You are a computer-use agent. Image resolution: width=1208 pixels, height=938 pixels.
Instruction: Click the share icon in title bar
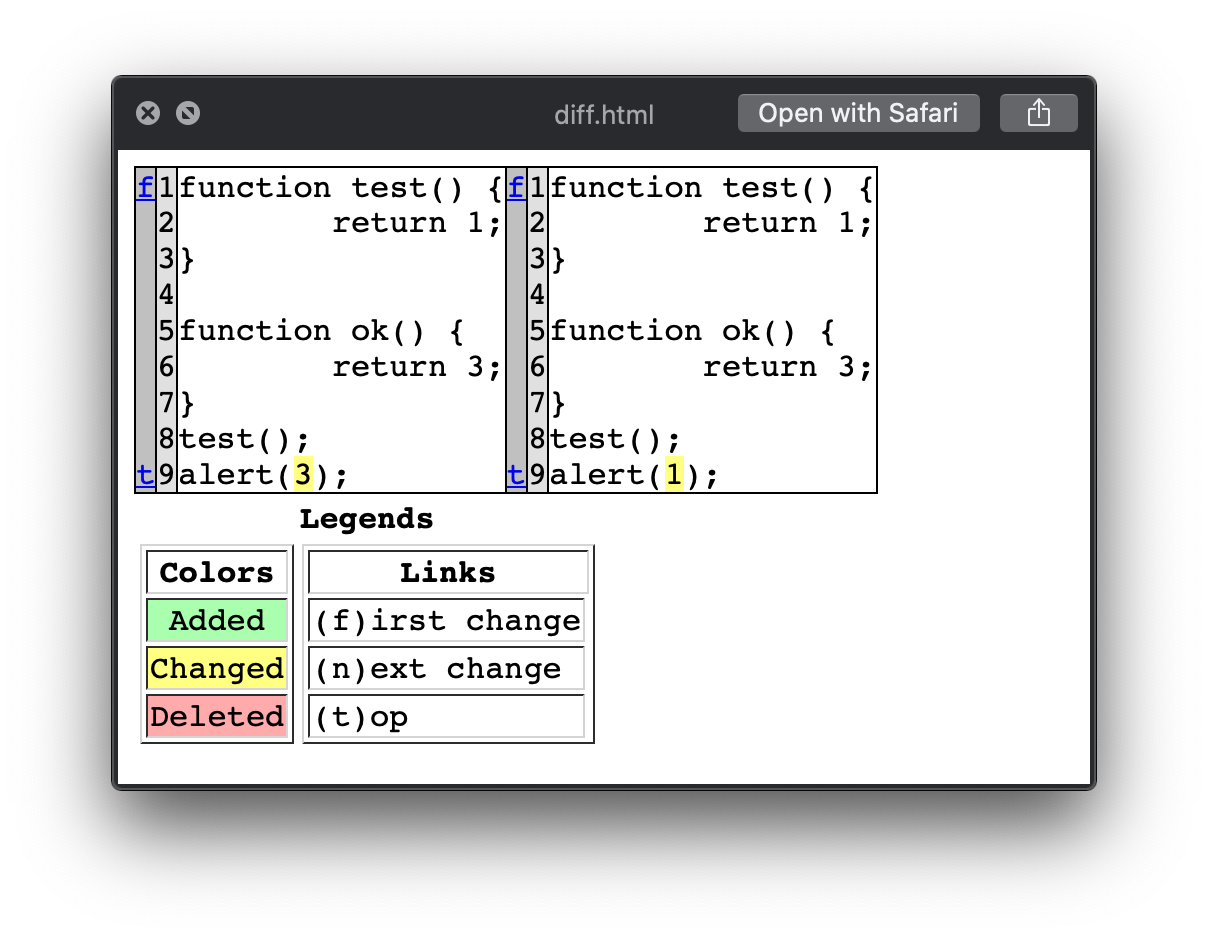point(1038,113)
